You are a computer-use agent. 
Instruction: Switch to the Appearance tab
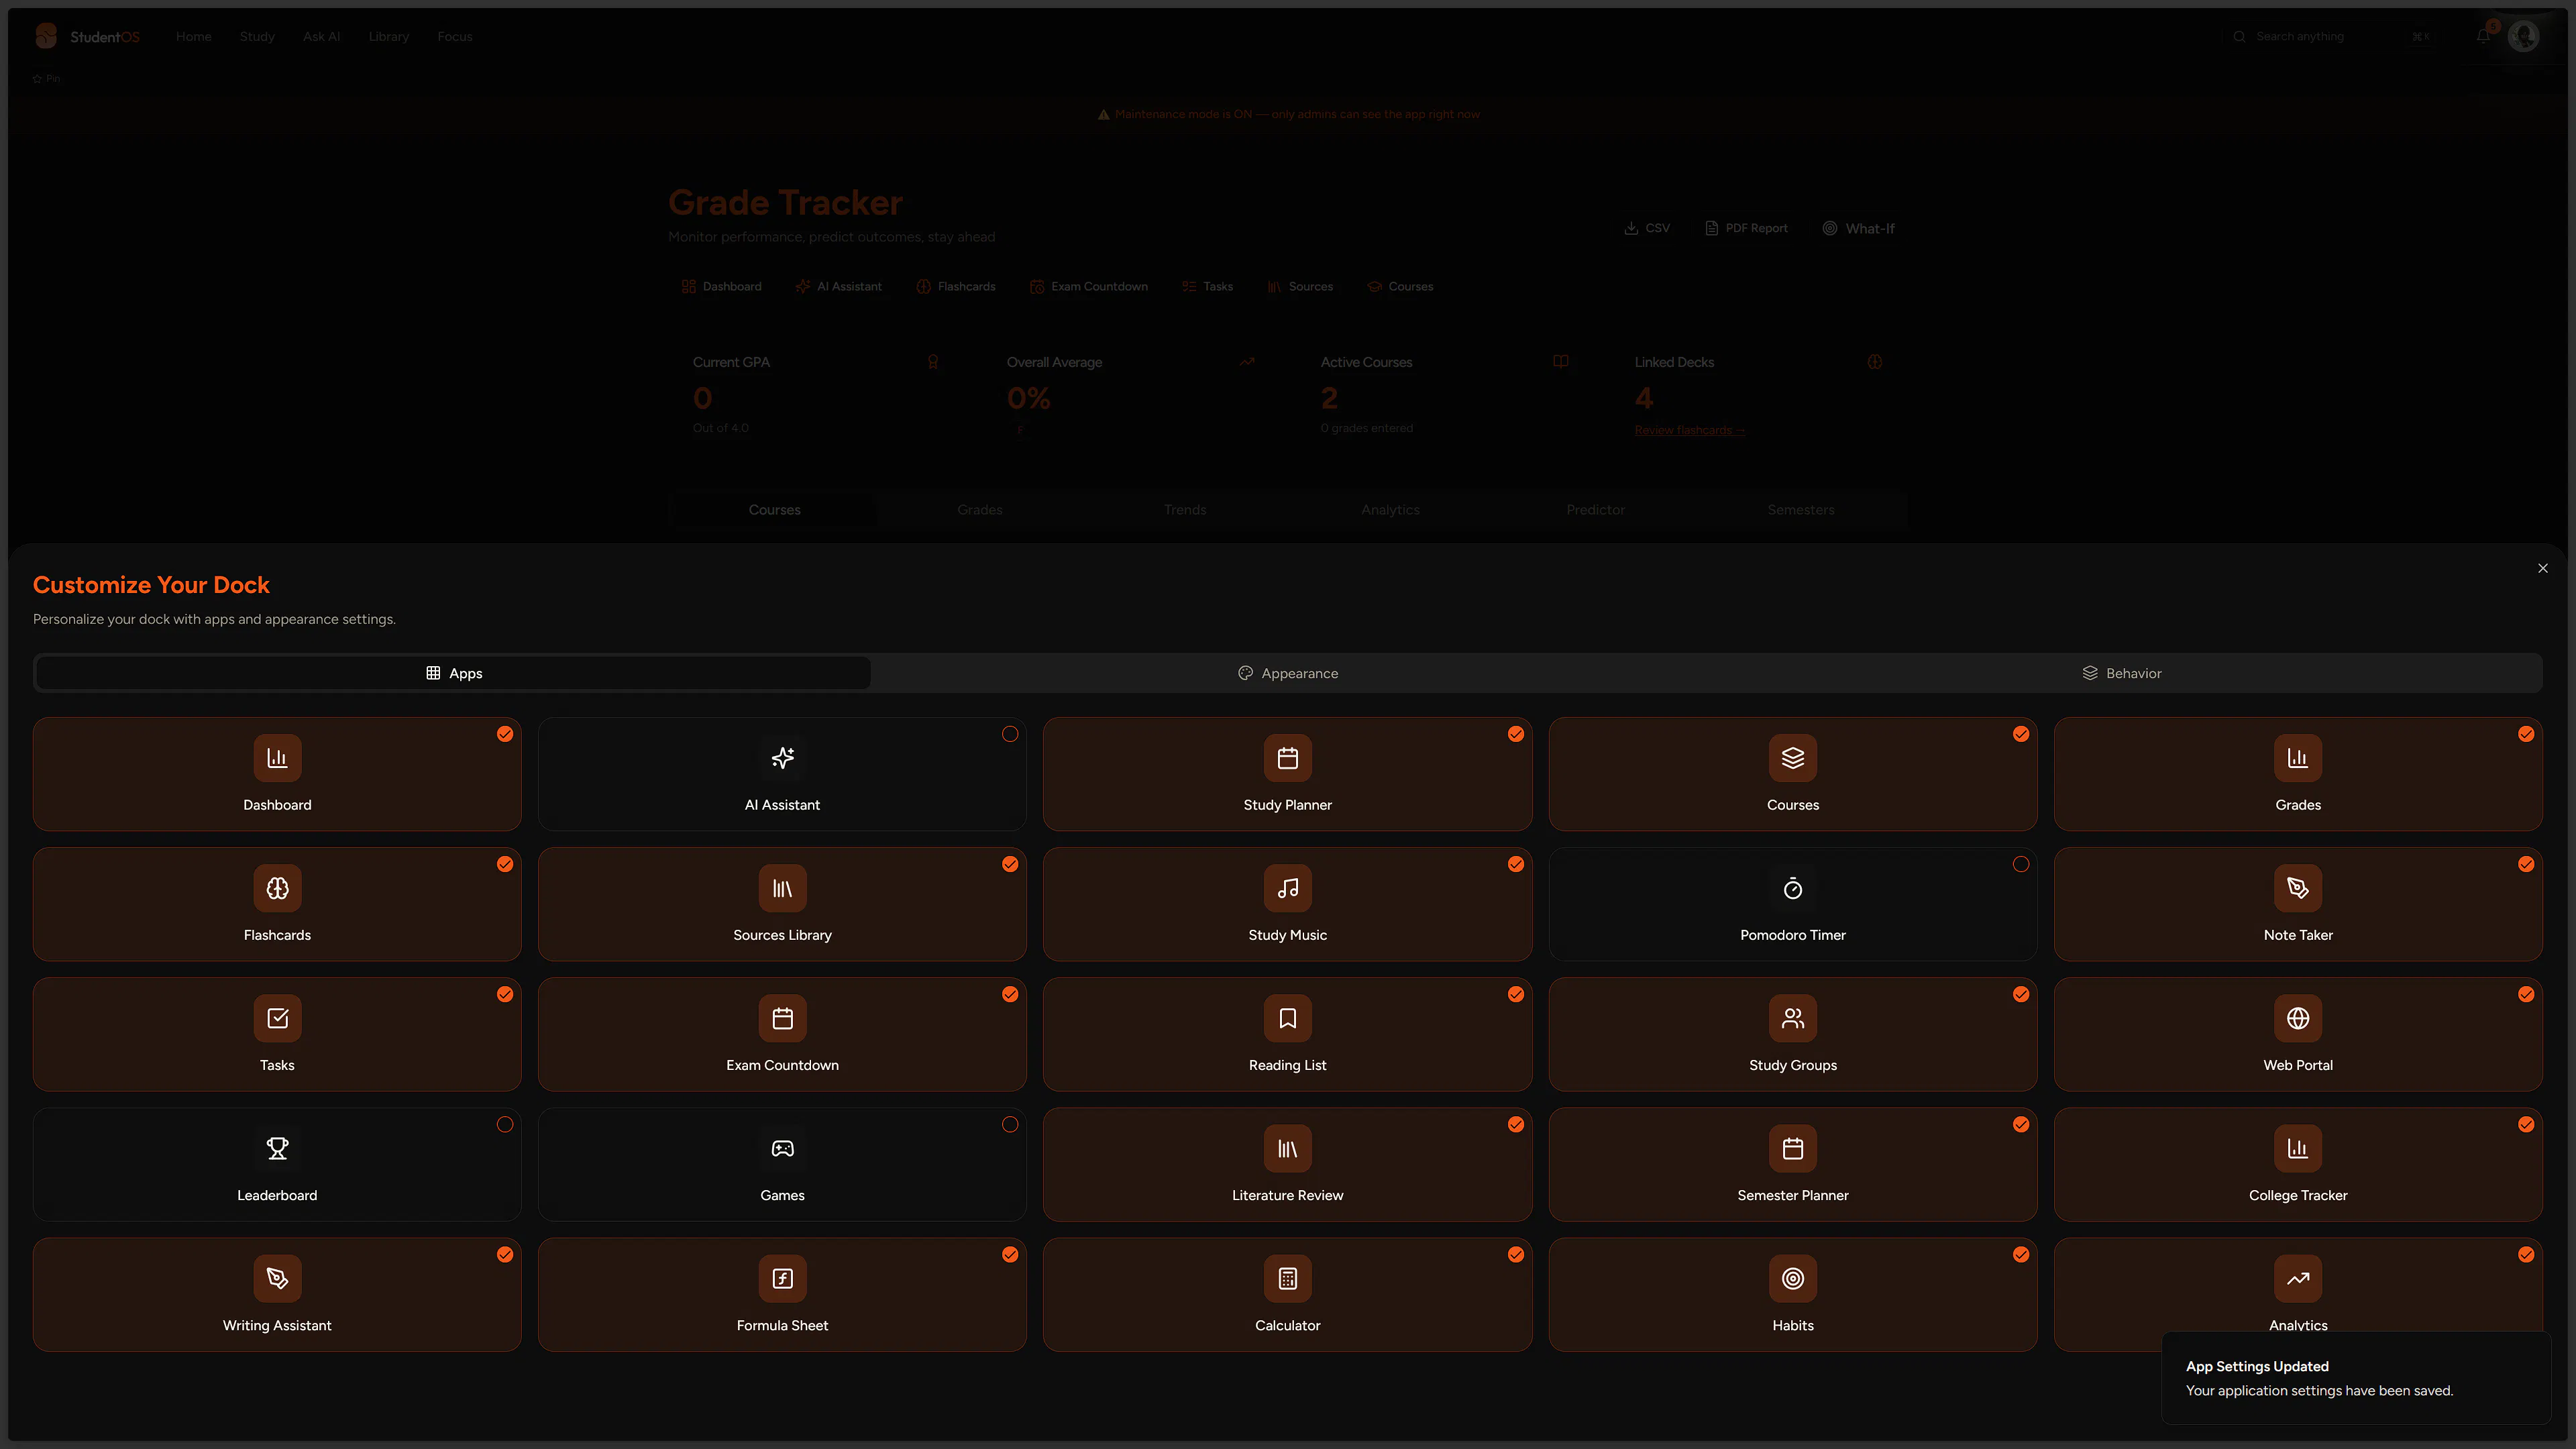click(x=1287, y=673)
